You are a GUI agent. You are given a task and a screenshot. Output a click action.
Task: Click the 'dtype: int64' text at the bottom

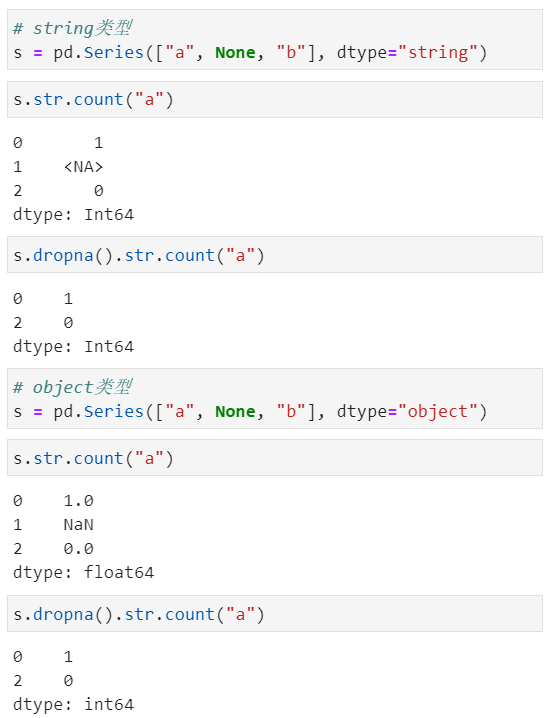tap(73, 704)
